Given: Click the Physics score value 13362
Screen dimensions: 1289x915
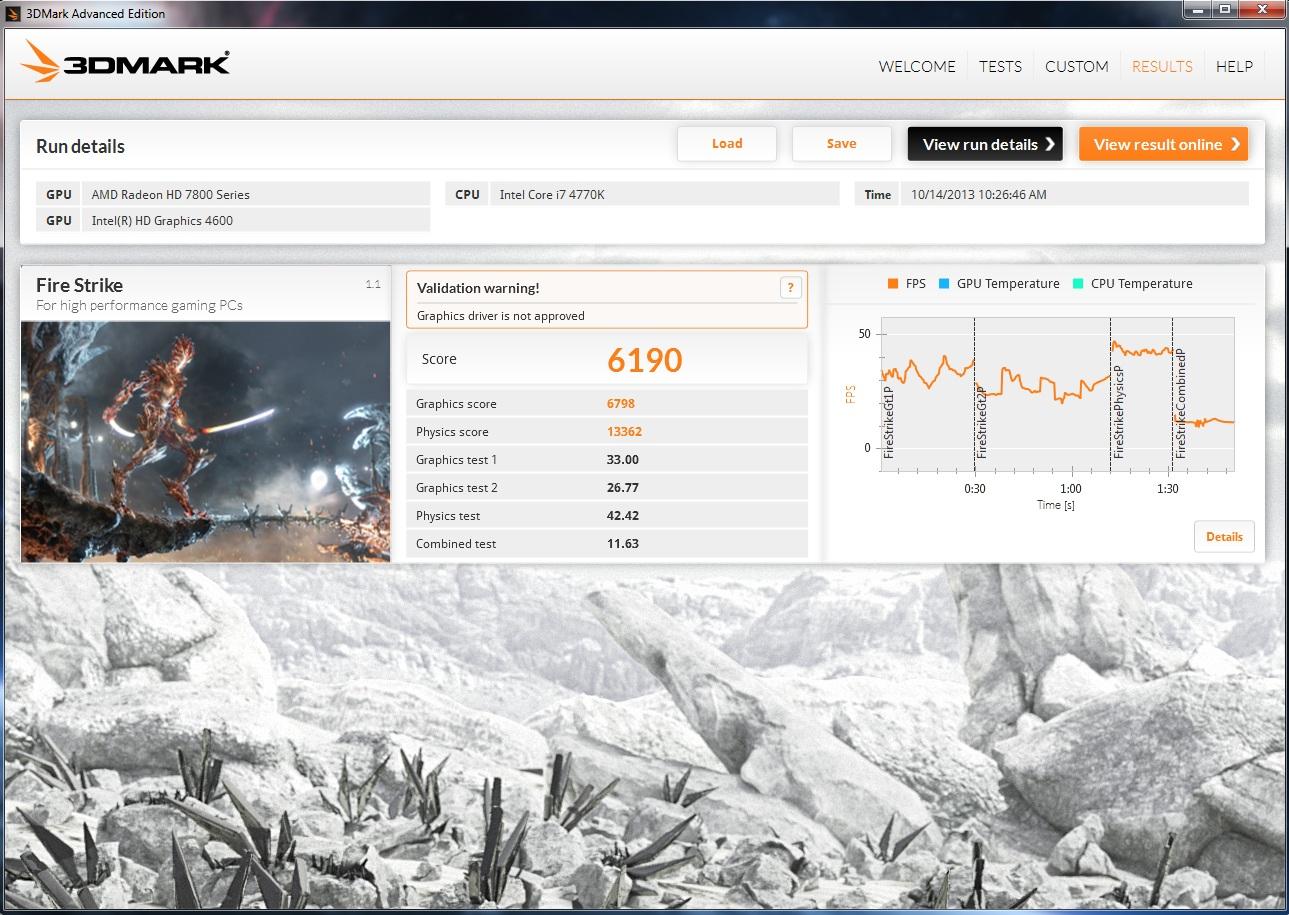Looking at the screenshot, I should tap(624, 432).
